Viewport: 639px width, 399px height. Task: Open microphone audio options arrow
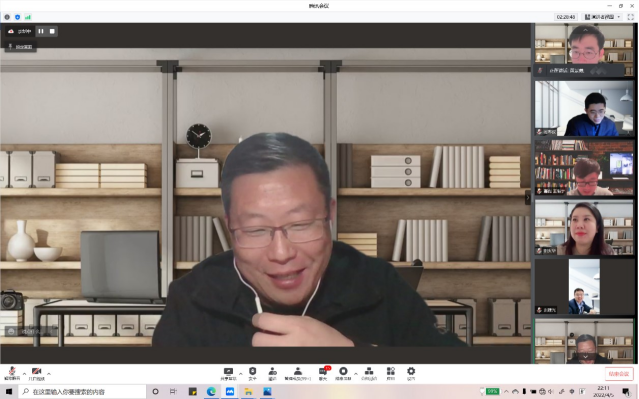point(24,373)
